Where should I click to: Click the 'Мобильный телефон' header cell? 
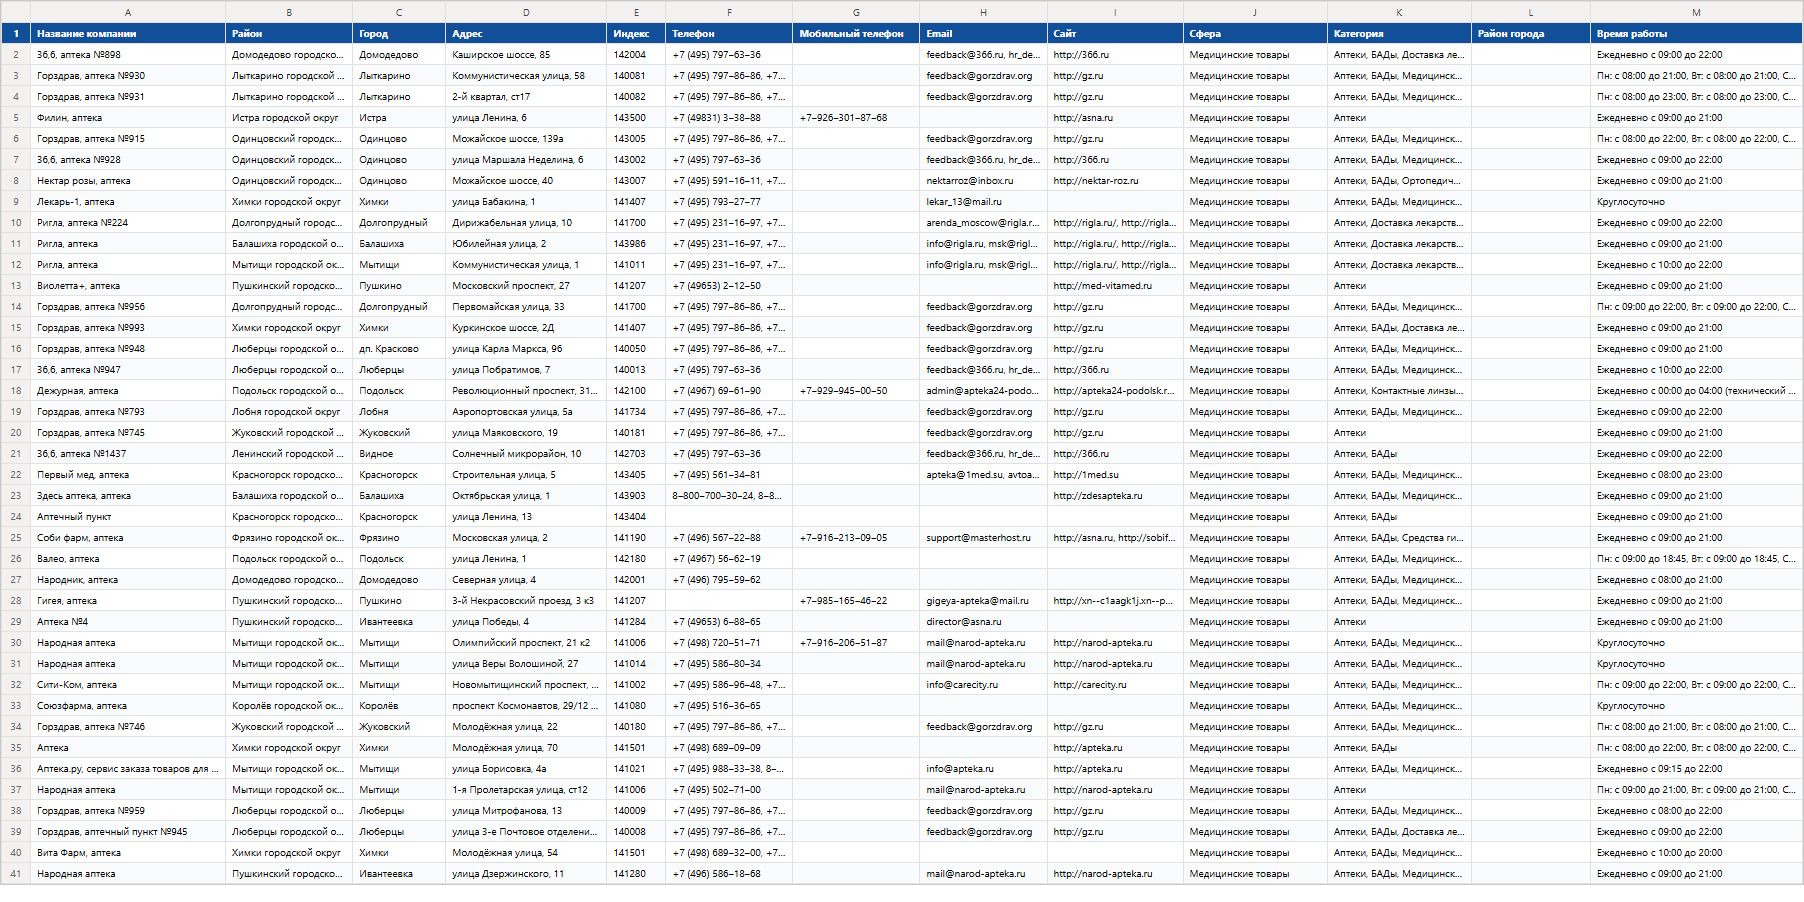coord(856,34)
